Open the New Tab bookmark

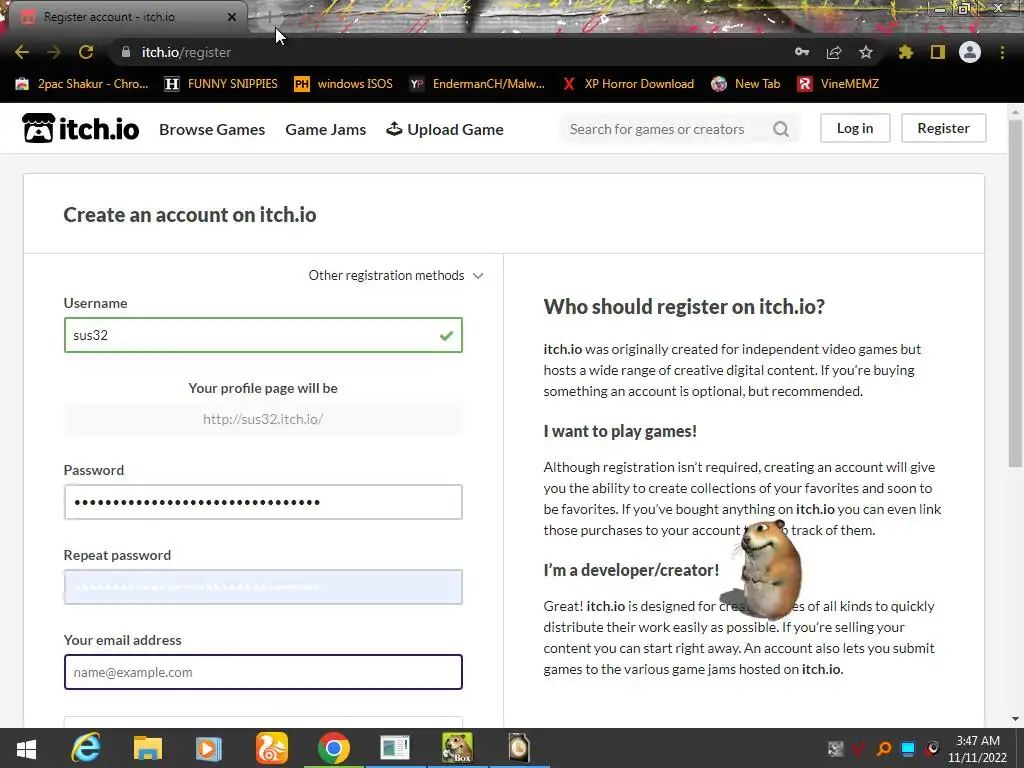[x=746, y=84]
